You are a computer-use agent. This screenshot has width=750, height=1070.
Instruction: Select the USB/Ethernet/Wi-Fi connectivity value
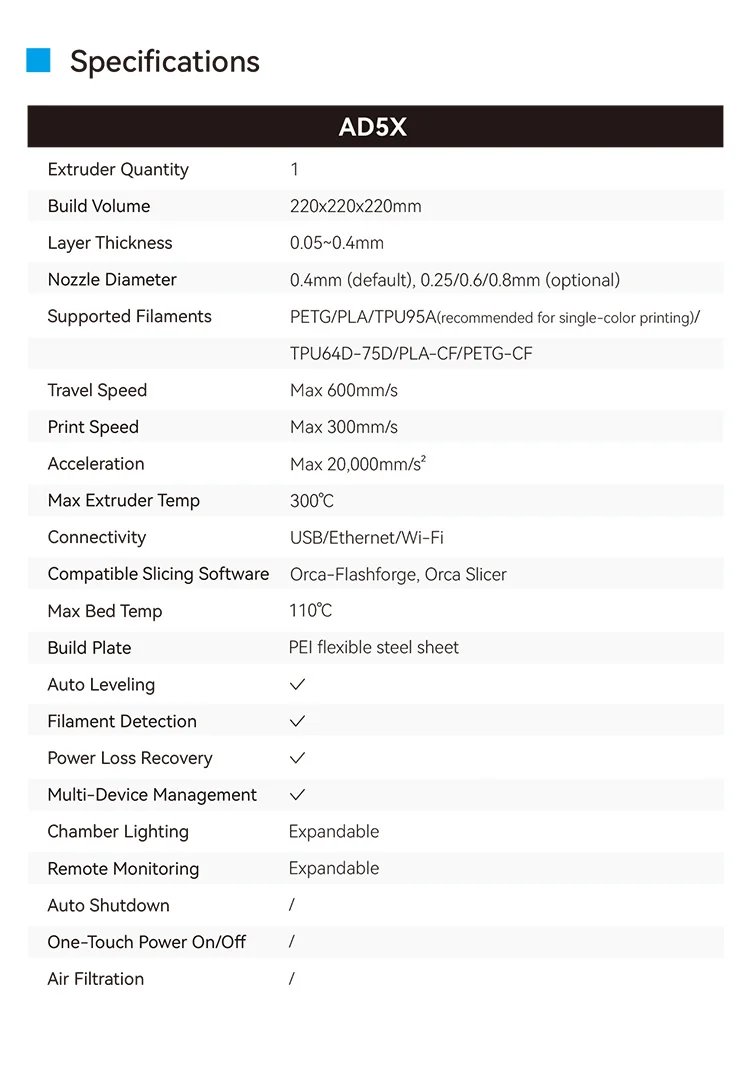click(366, 538)
